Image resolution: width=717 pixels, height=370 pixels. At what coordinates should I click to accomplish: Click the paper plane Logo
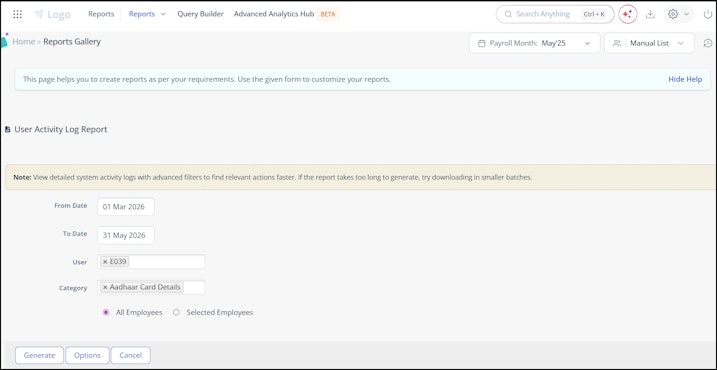click(53, 15)
